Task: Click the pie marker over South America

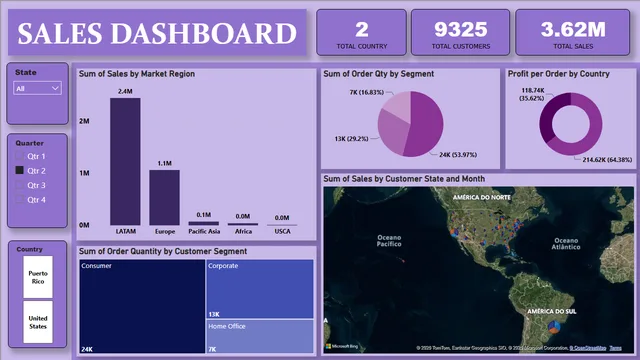Action: pos(554,327)
